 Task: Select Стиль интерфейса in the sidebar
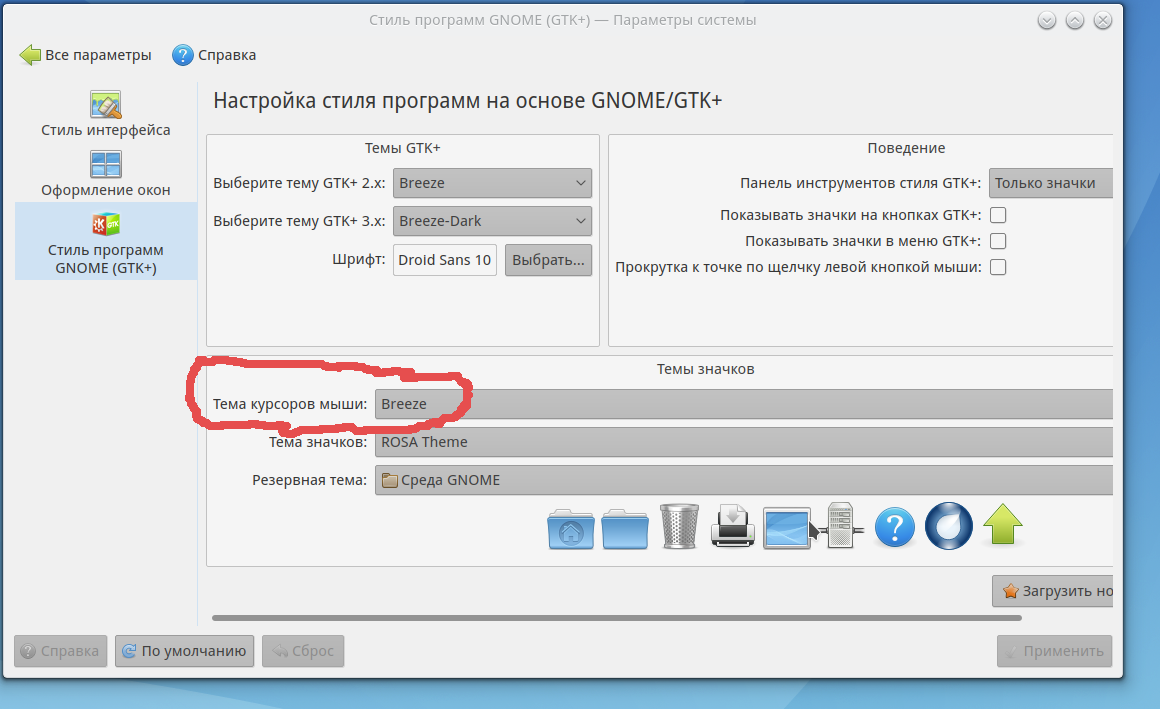click(x=106, y=114)
